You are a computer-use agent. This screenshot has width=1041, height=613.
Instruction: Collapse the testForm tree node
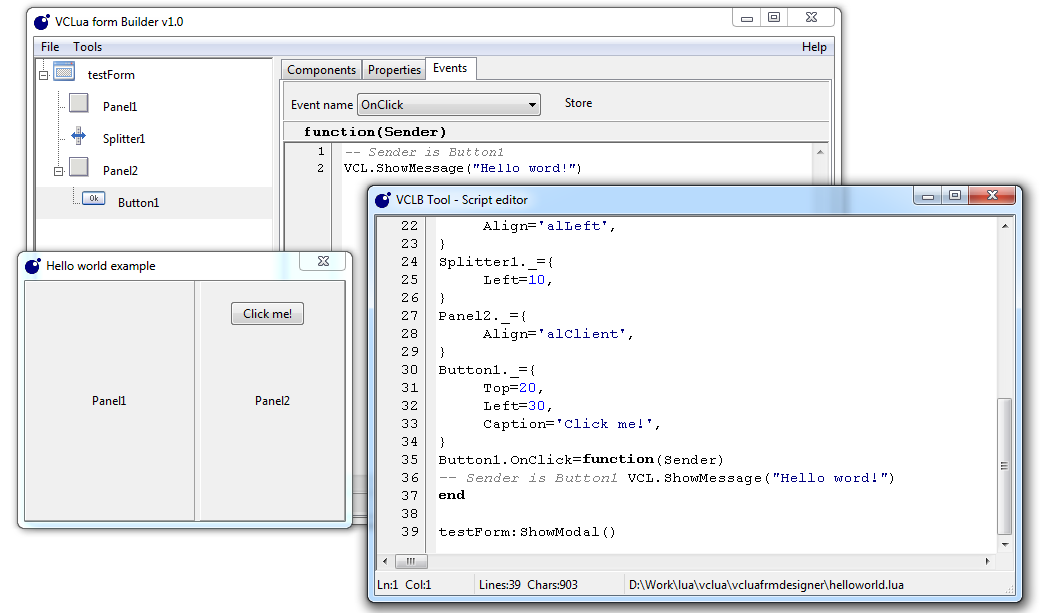[x=43, y=75]
